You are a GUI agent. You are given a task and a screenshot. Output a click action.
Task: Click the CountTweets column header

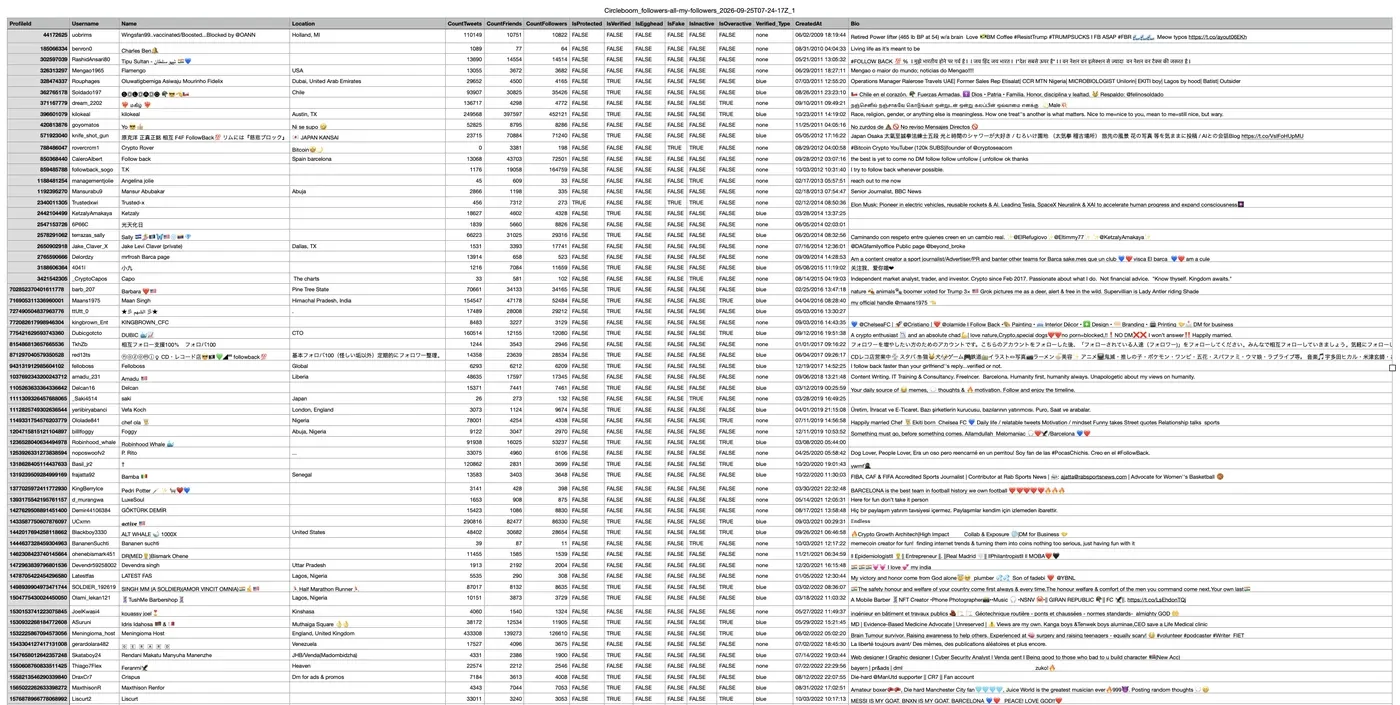pos(465,23)
